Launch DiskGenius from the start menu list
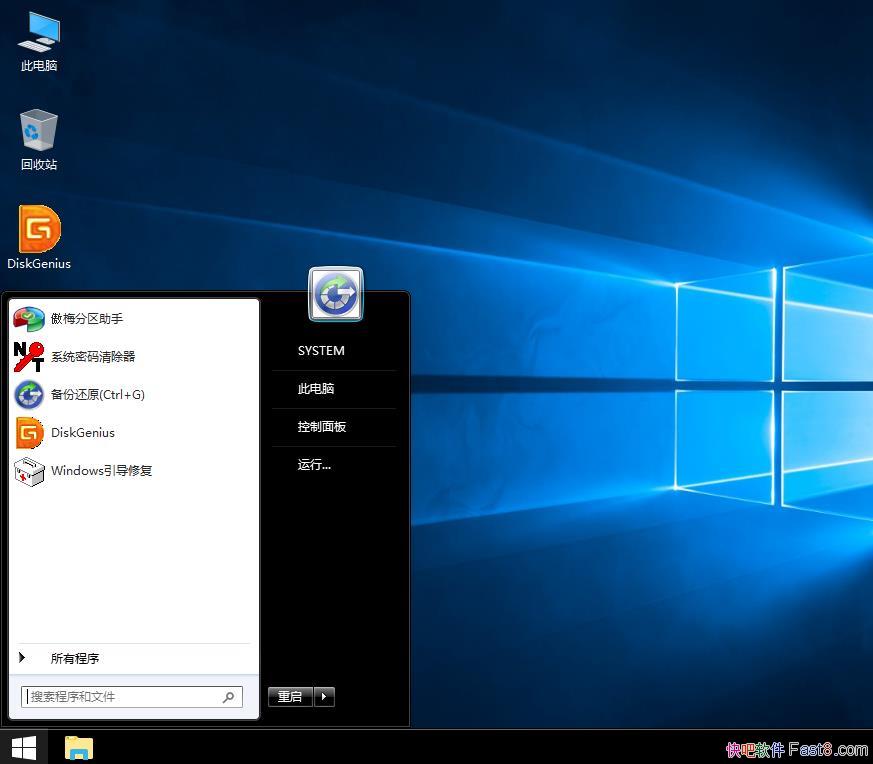 click(x=82, y=432)
